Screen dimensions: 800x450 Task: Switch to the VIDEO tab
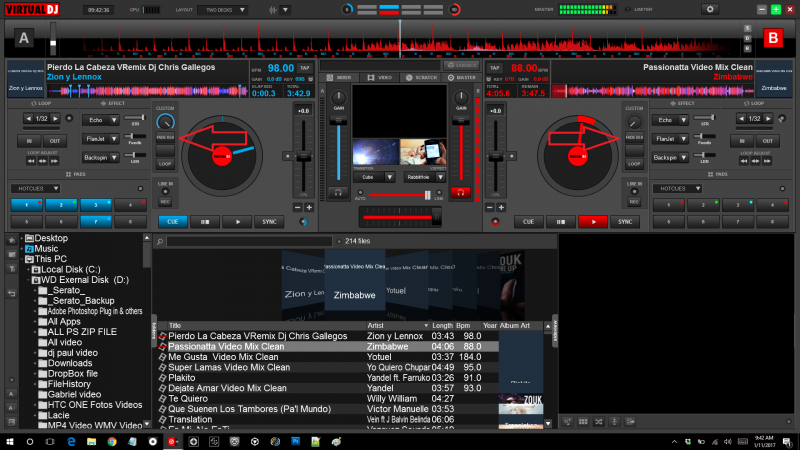point(380,78)
